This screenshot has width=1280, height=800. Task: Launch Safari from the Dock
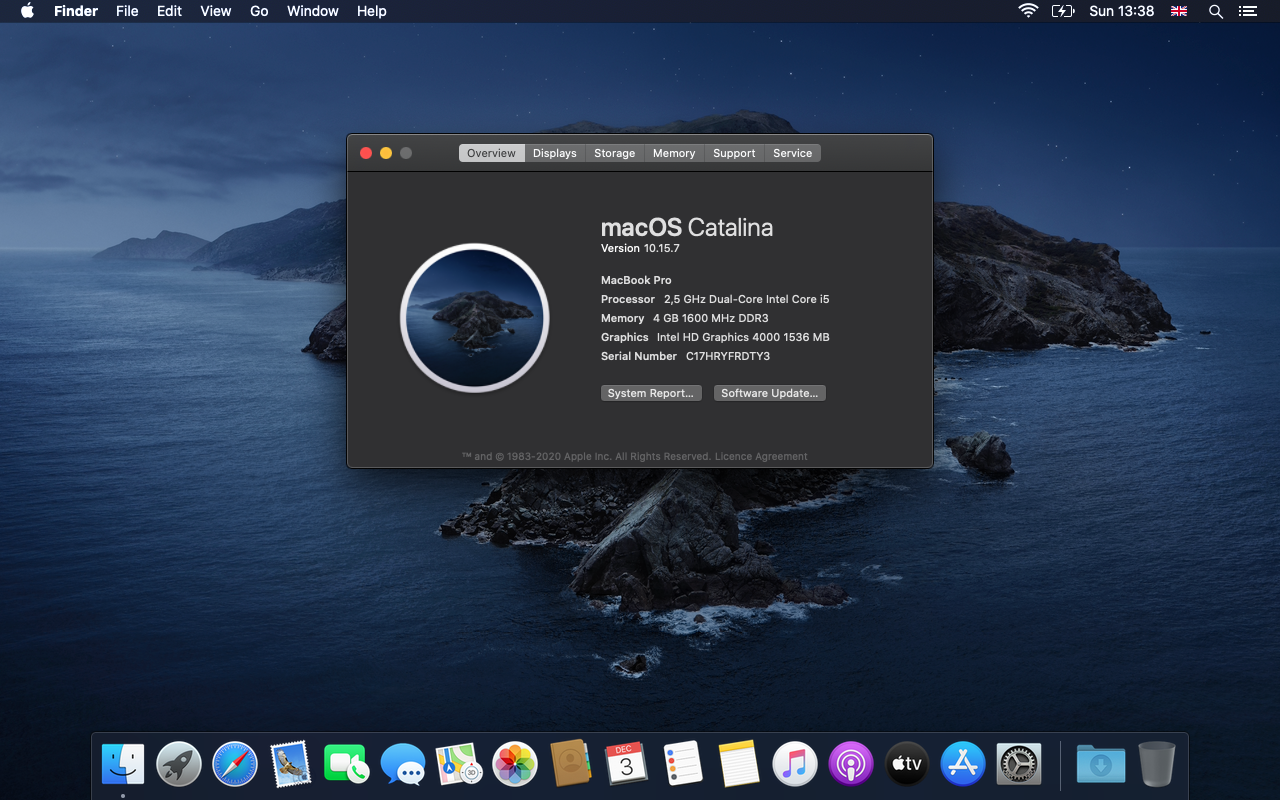pos(235,765)
